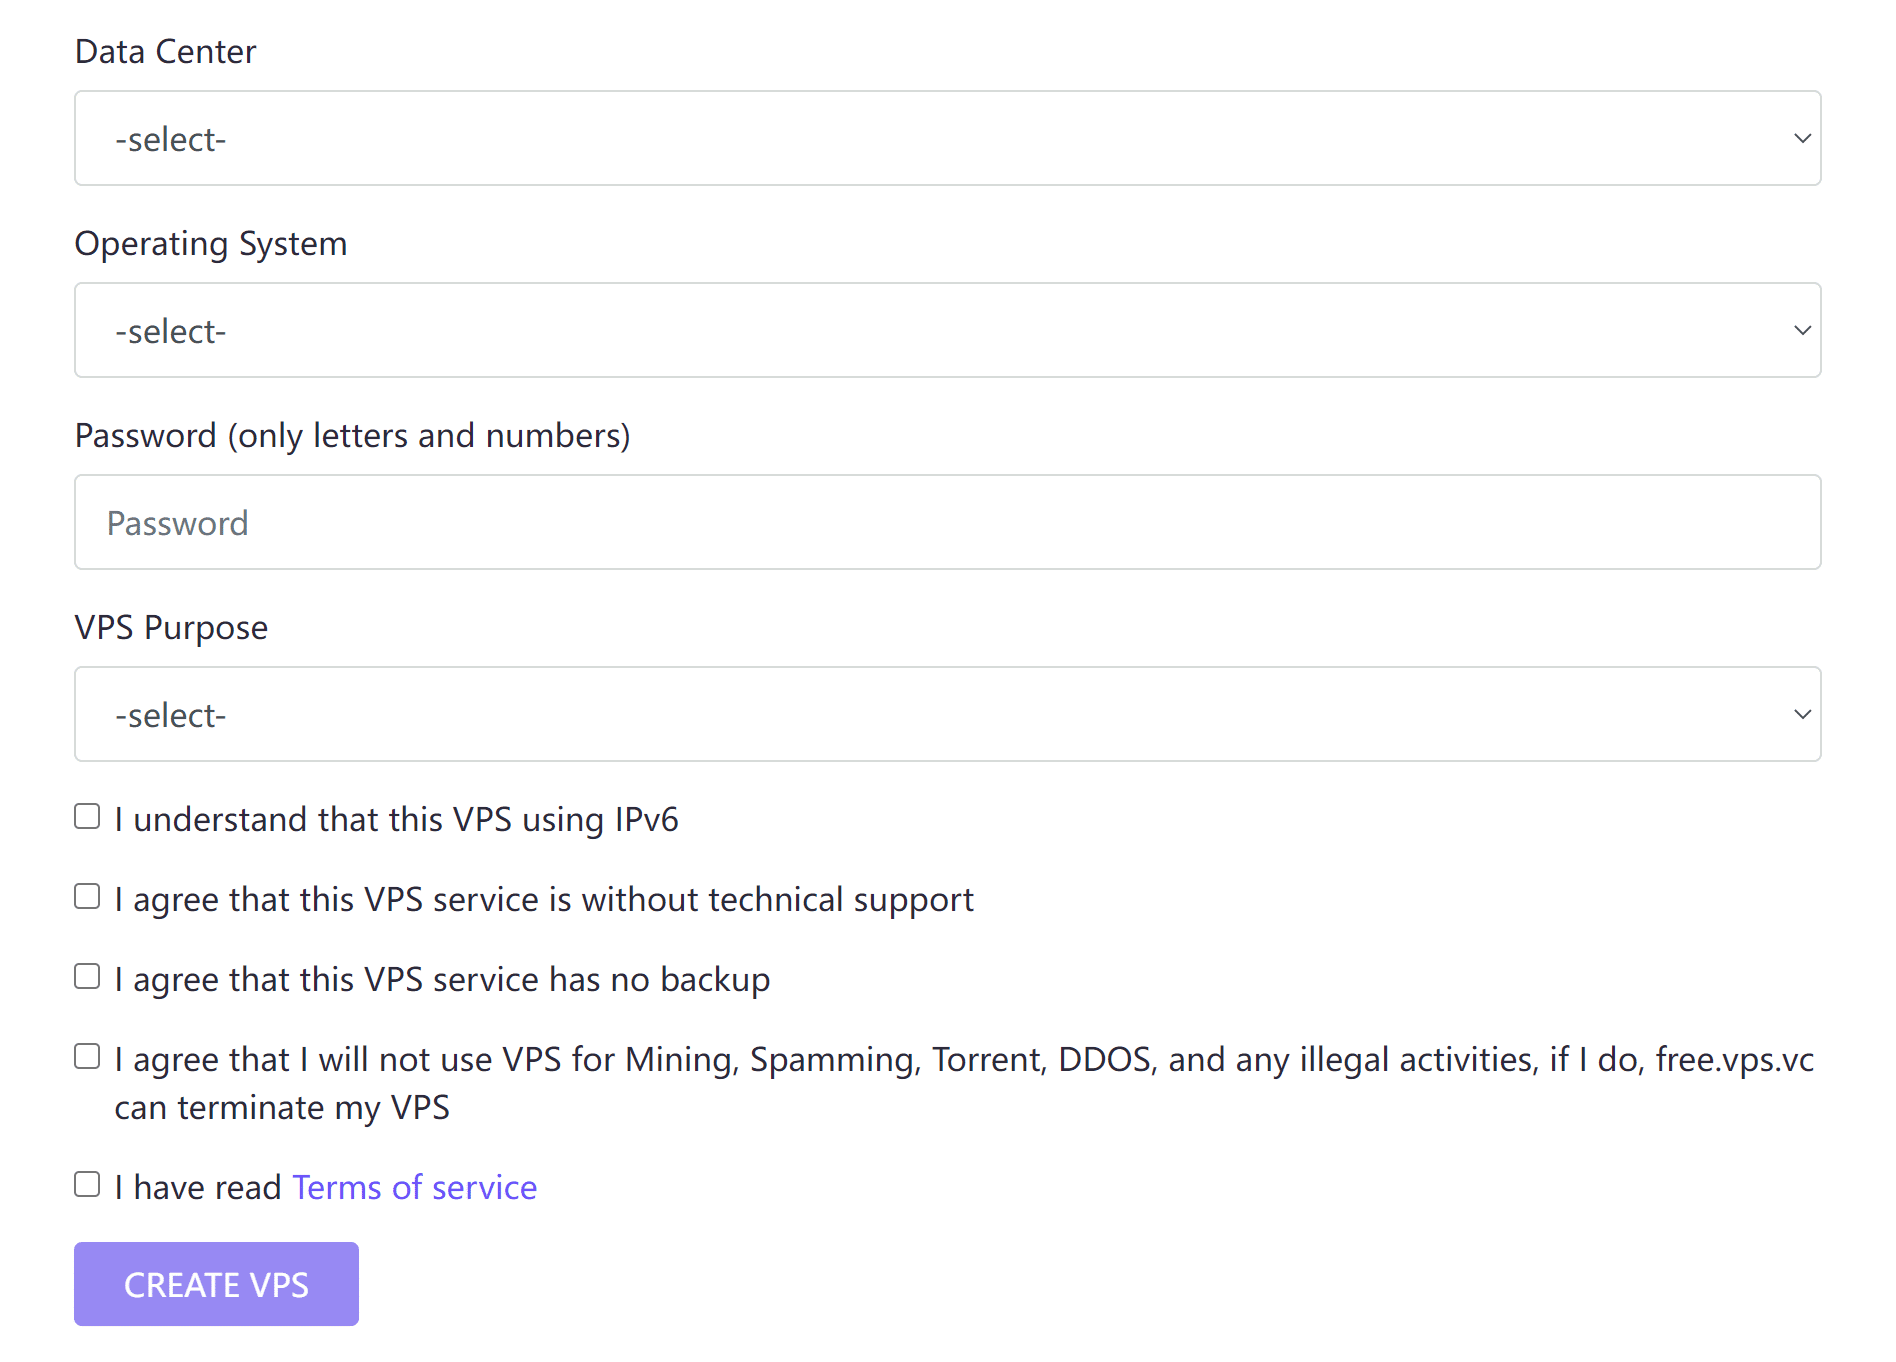Click the 'Operating System' field label

tap(211, 244)
